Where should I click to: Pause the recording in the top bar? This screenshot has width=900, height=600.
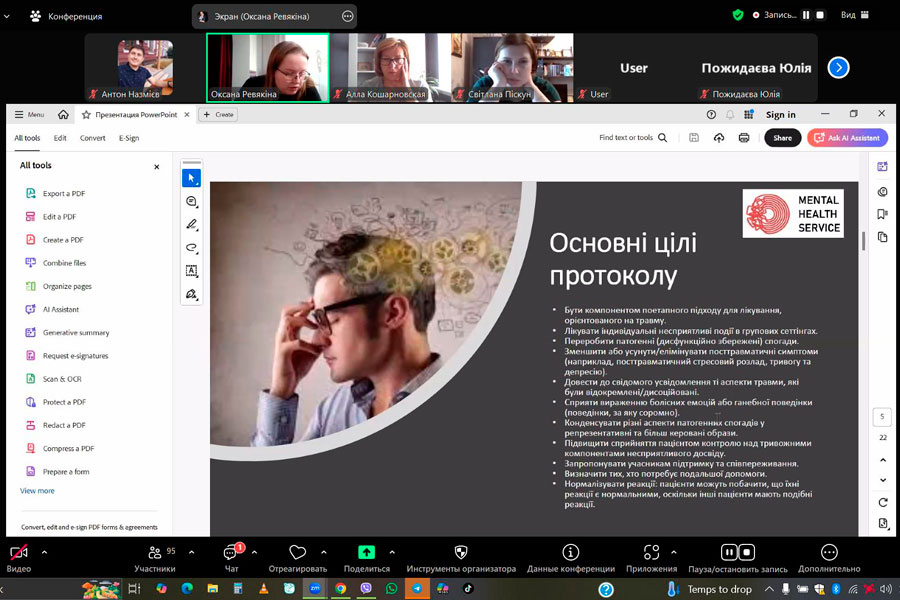coord(806,15)
